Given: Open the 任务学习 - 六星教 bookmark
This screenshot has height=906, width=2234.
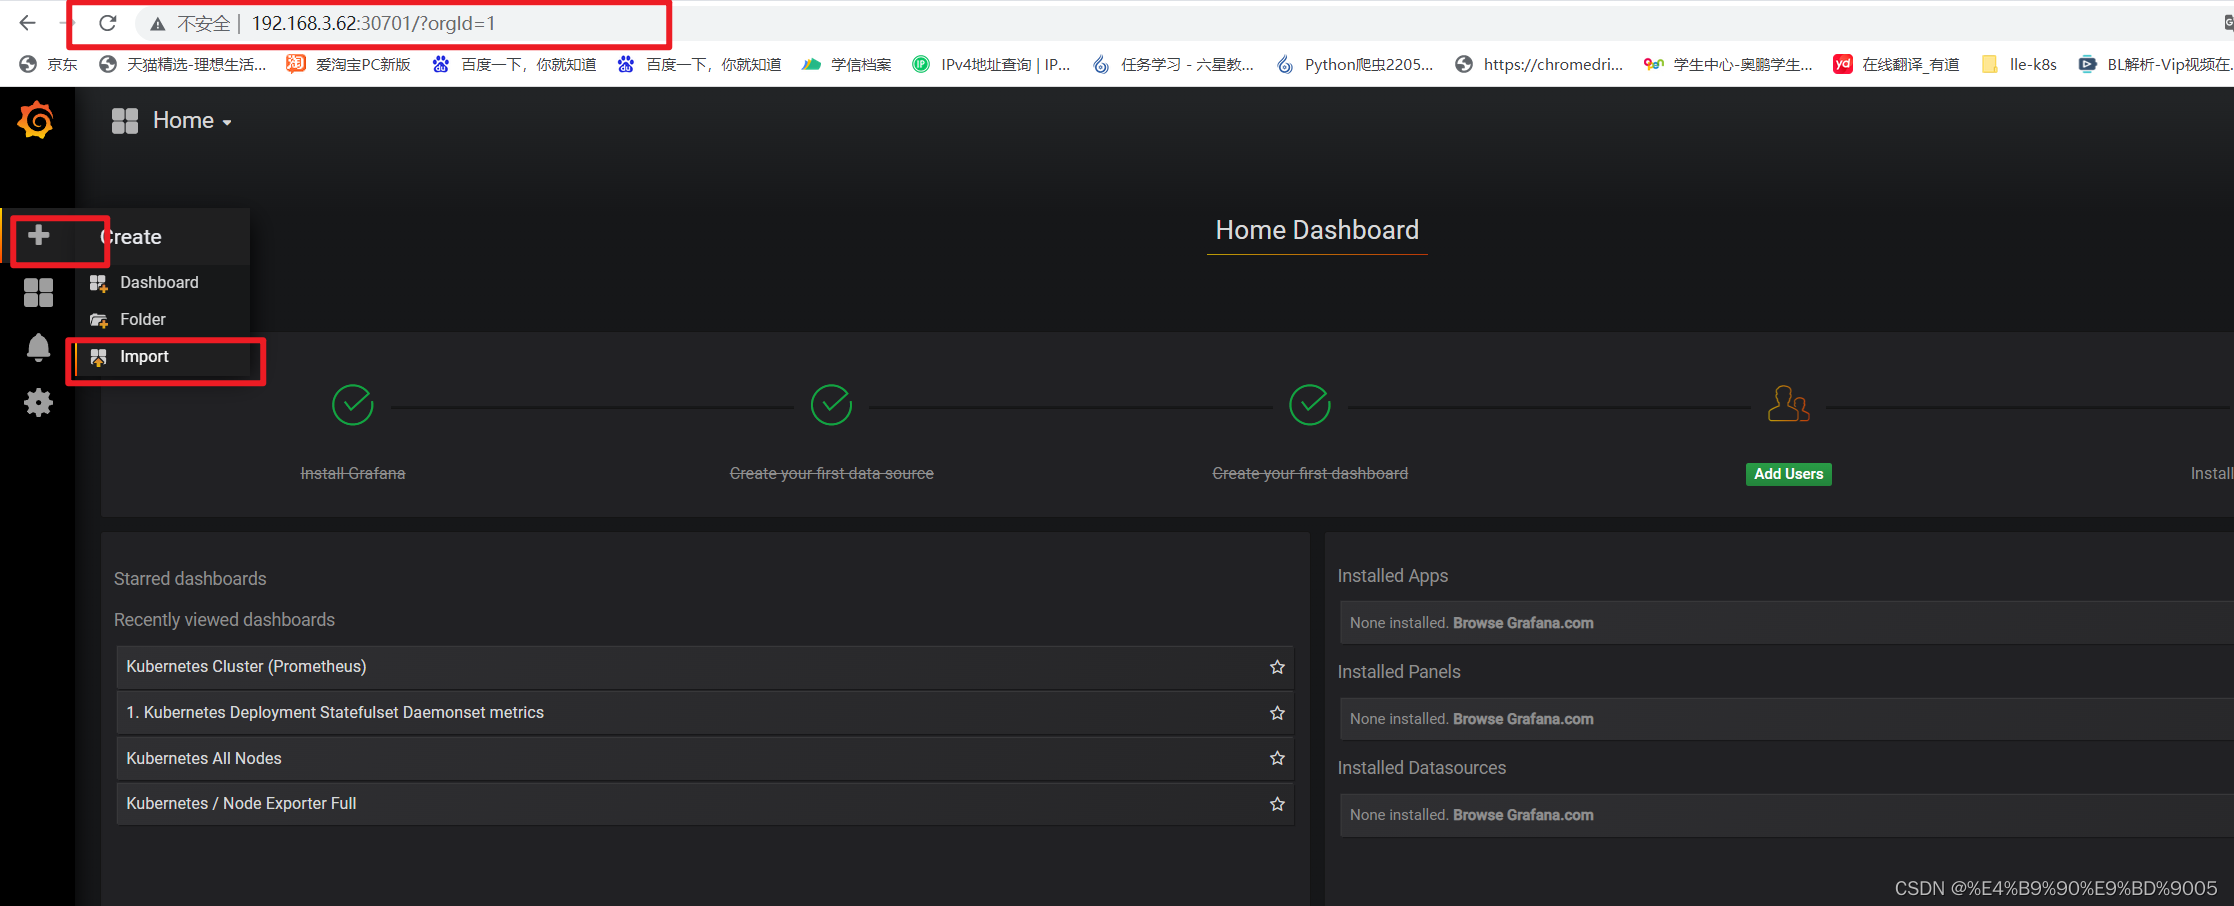Looking at the screenshot, I should coord(1173,64).
